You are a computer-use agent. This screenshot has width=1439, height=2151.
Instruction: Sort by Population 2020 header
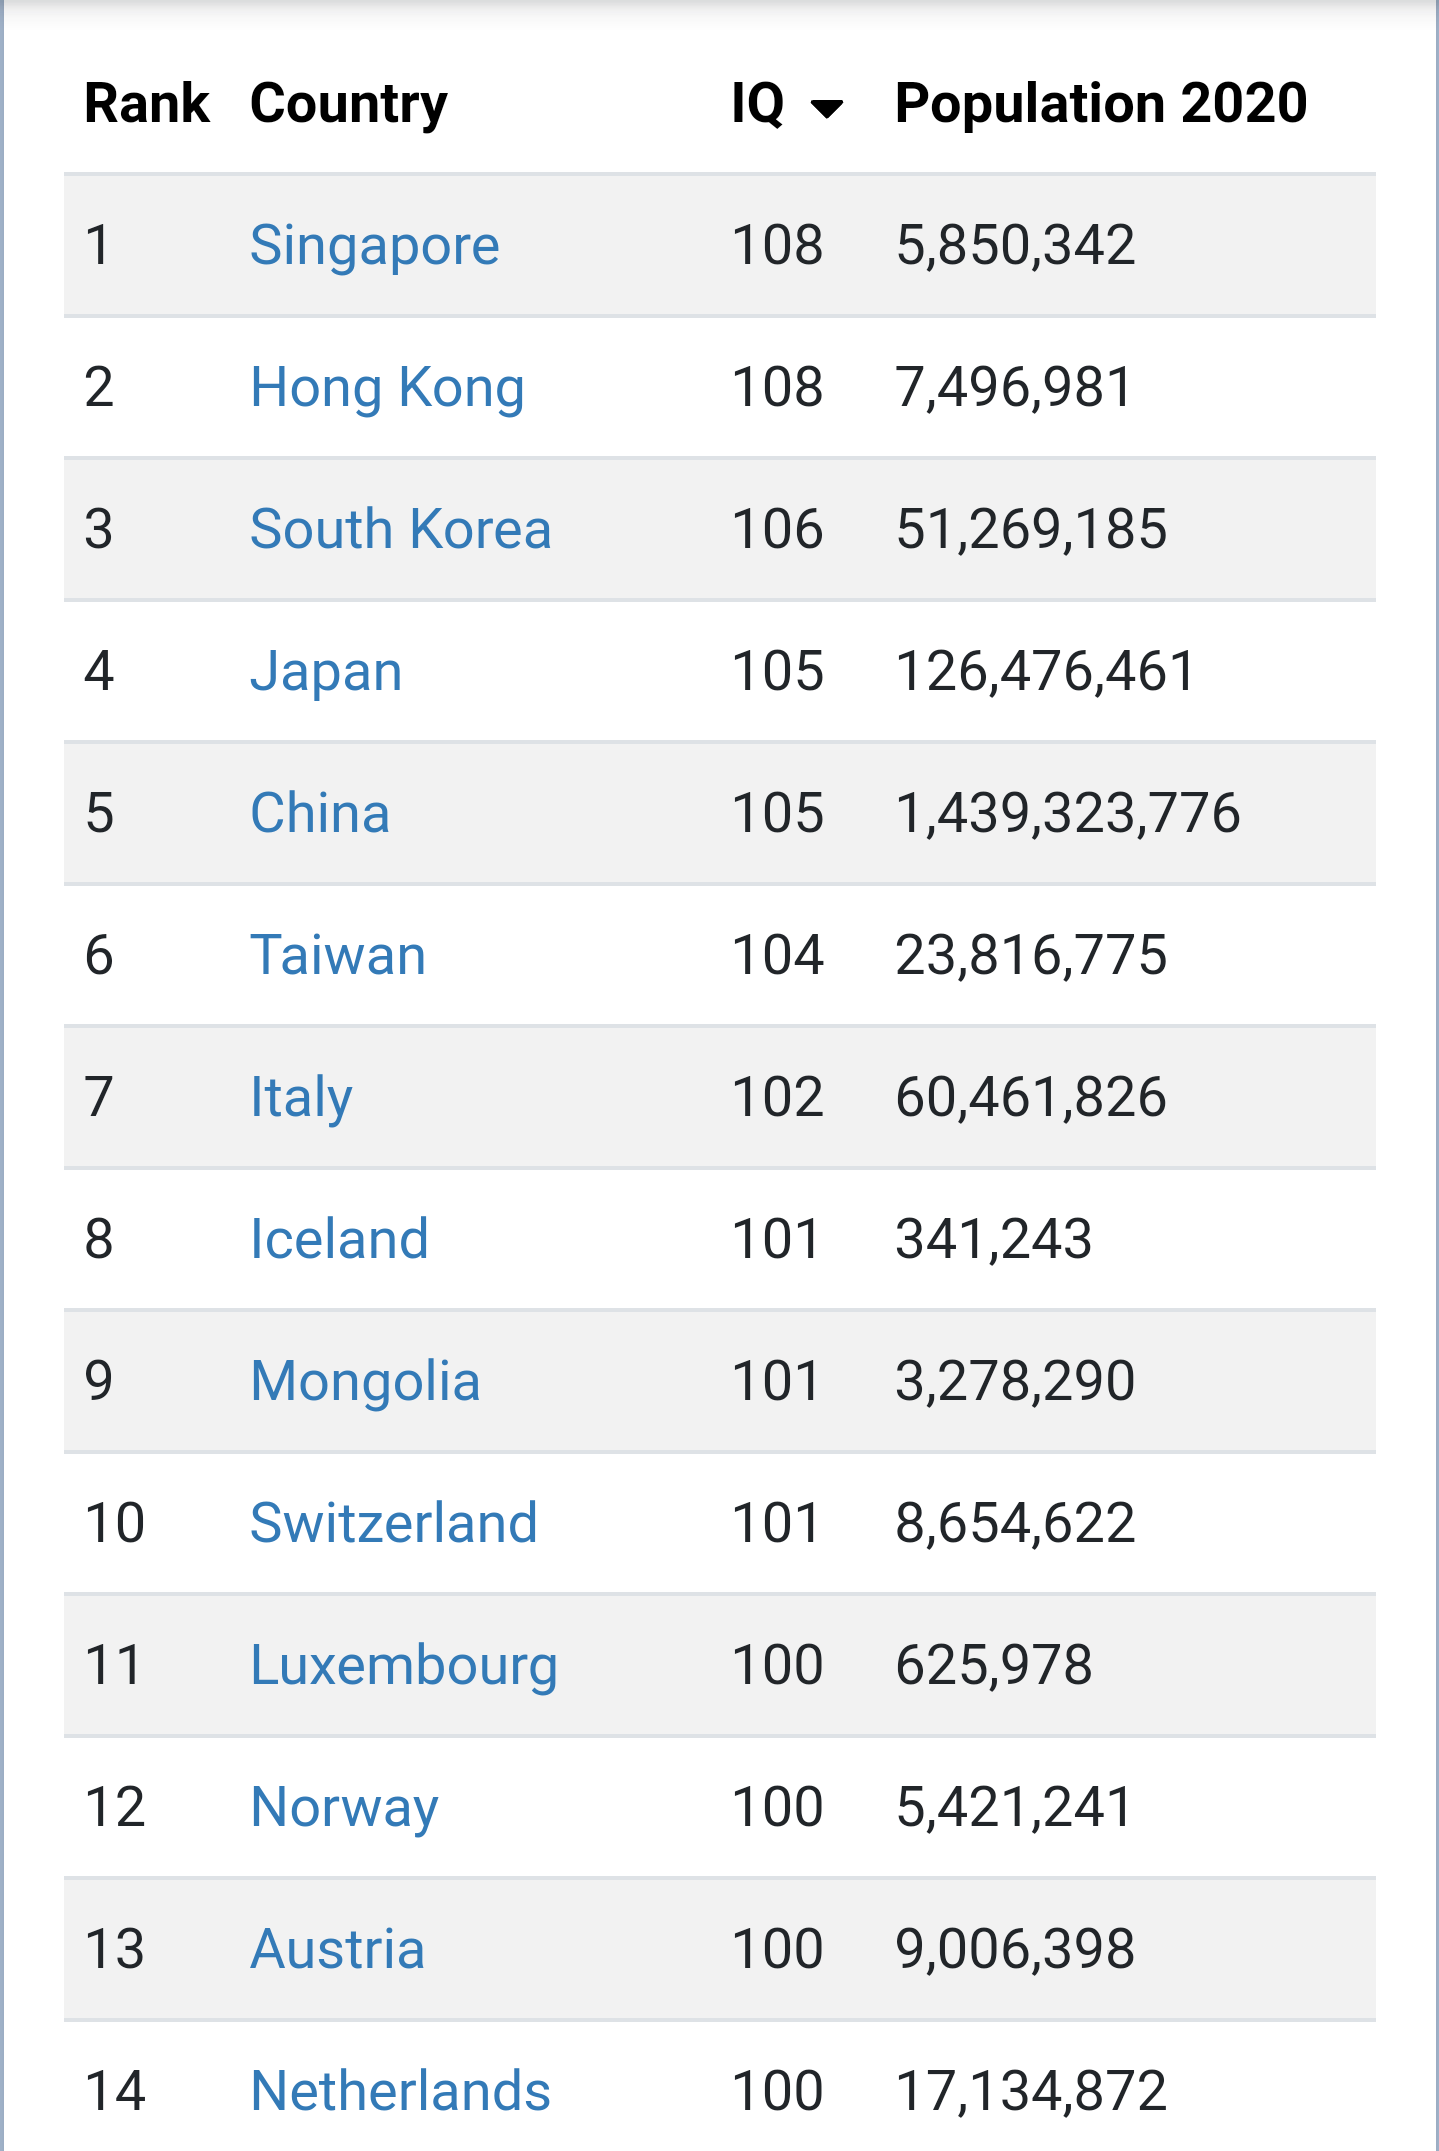tap(1101, 104)
